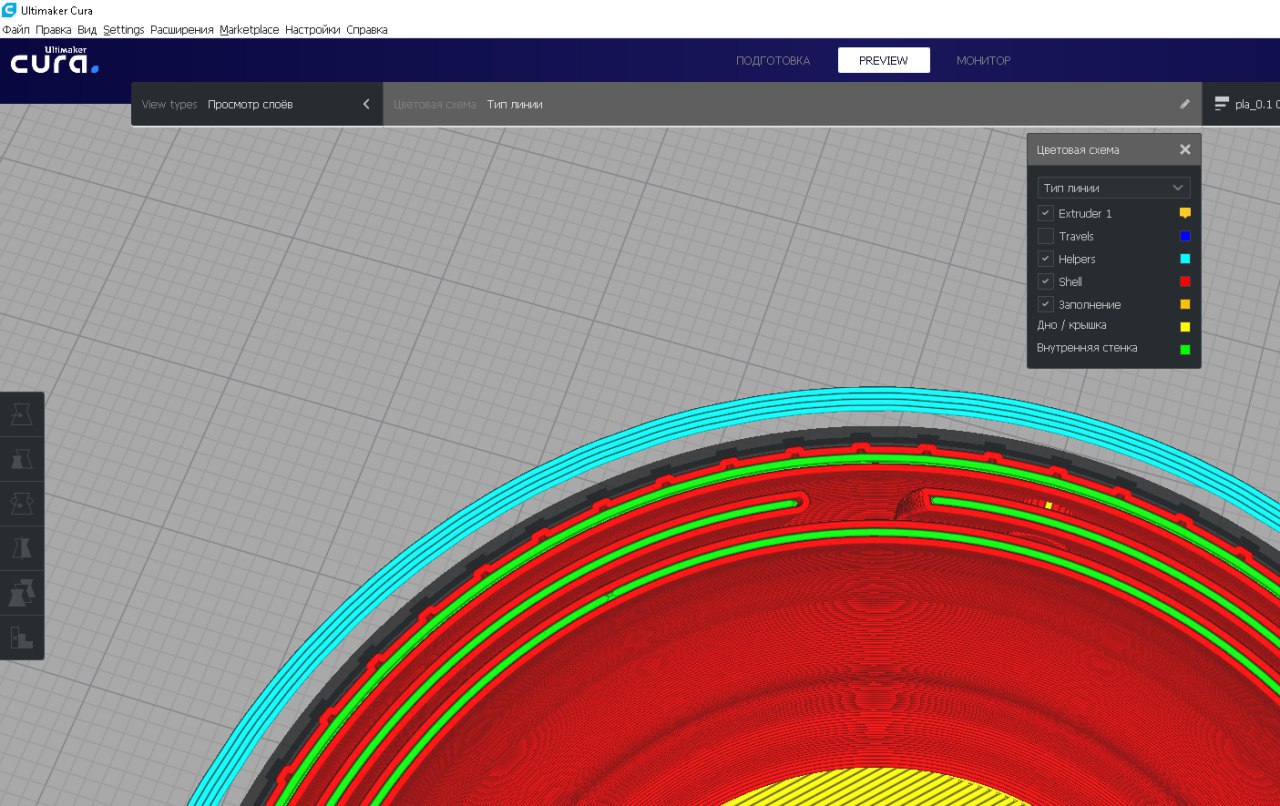
Task: Click the Дно / крышка legend label
Action: (1071, 325)
